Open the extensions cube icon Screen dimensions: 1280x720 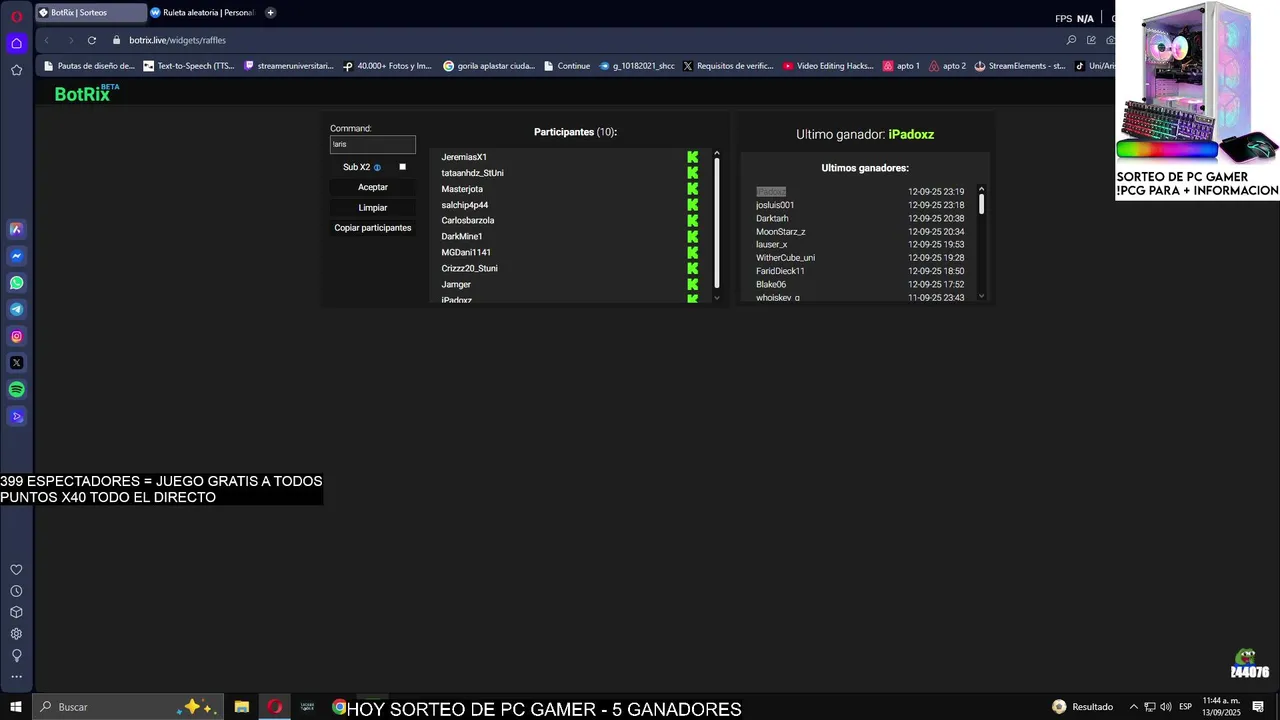16,612
